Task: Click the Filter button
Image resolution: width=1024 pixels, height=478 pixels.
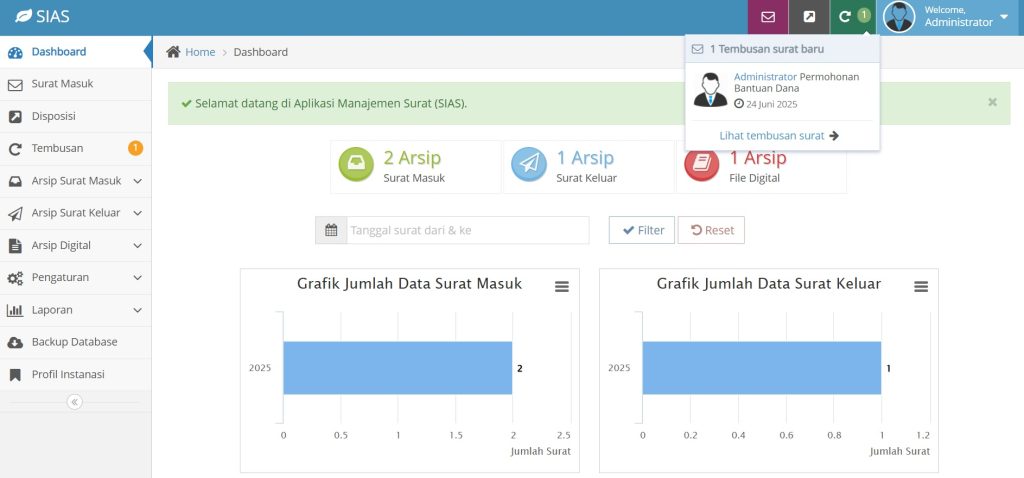Action: click(x=642, y=231)
